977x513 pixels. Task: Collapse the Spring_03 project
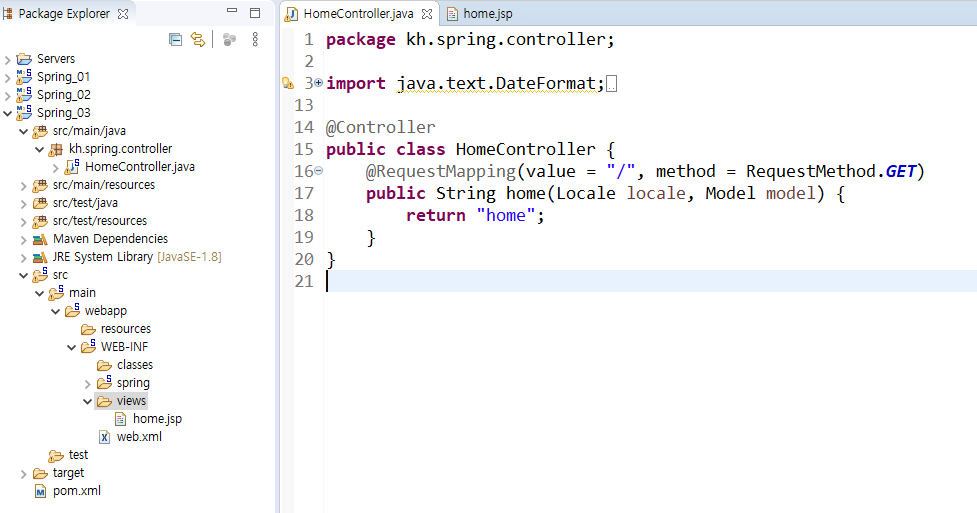[x=7, y=113]
